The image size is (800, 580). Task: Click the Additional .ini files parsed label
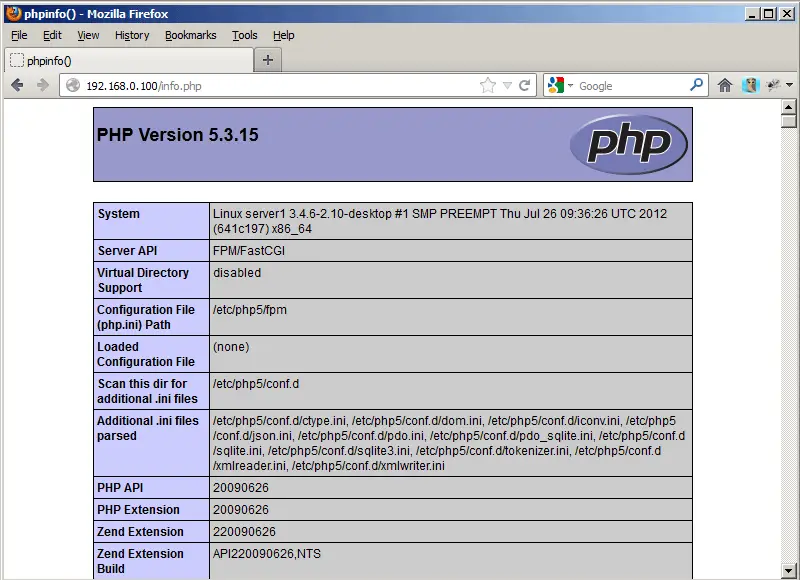[x=148, y=428]
